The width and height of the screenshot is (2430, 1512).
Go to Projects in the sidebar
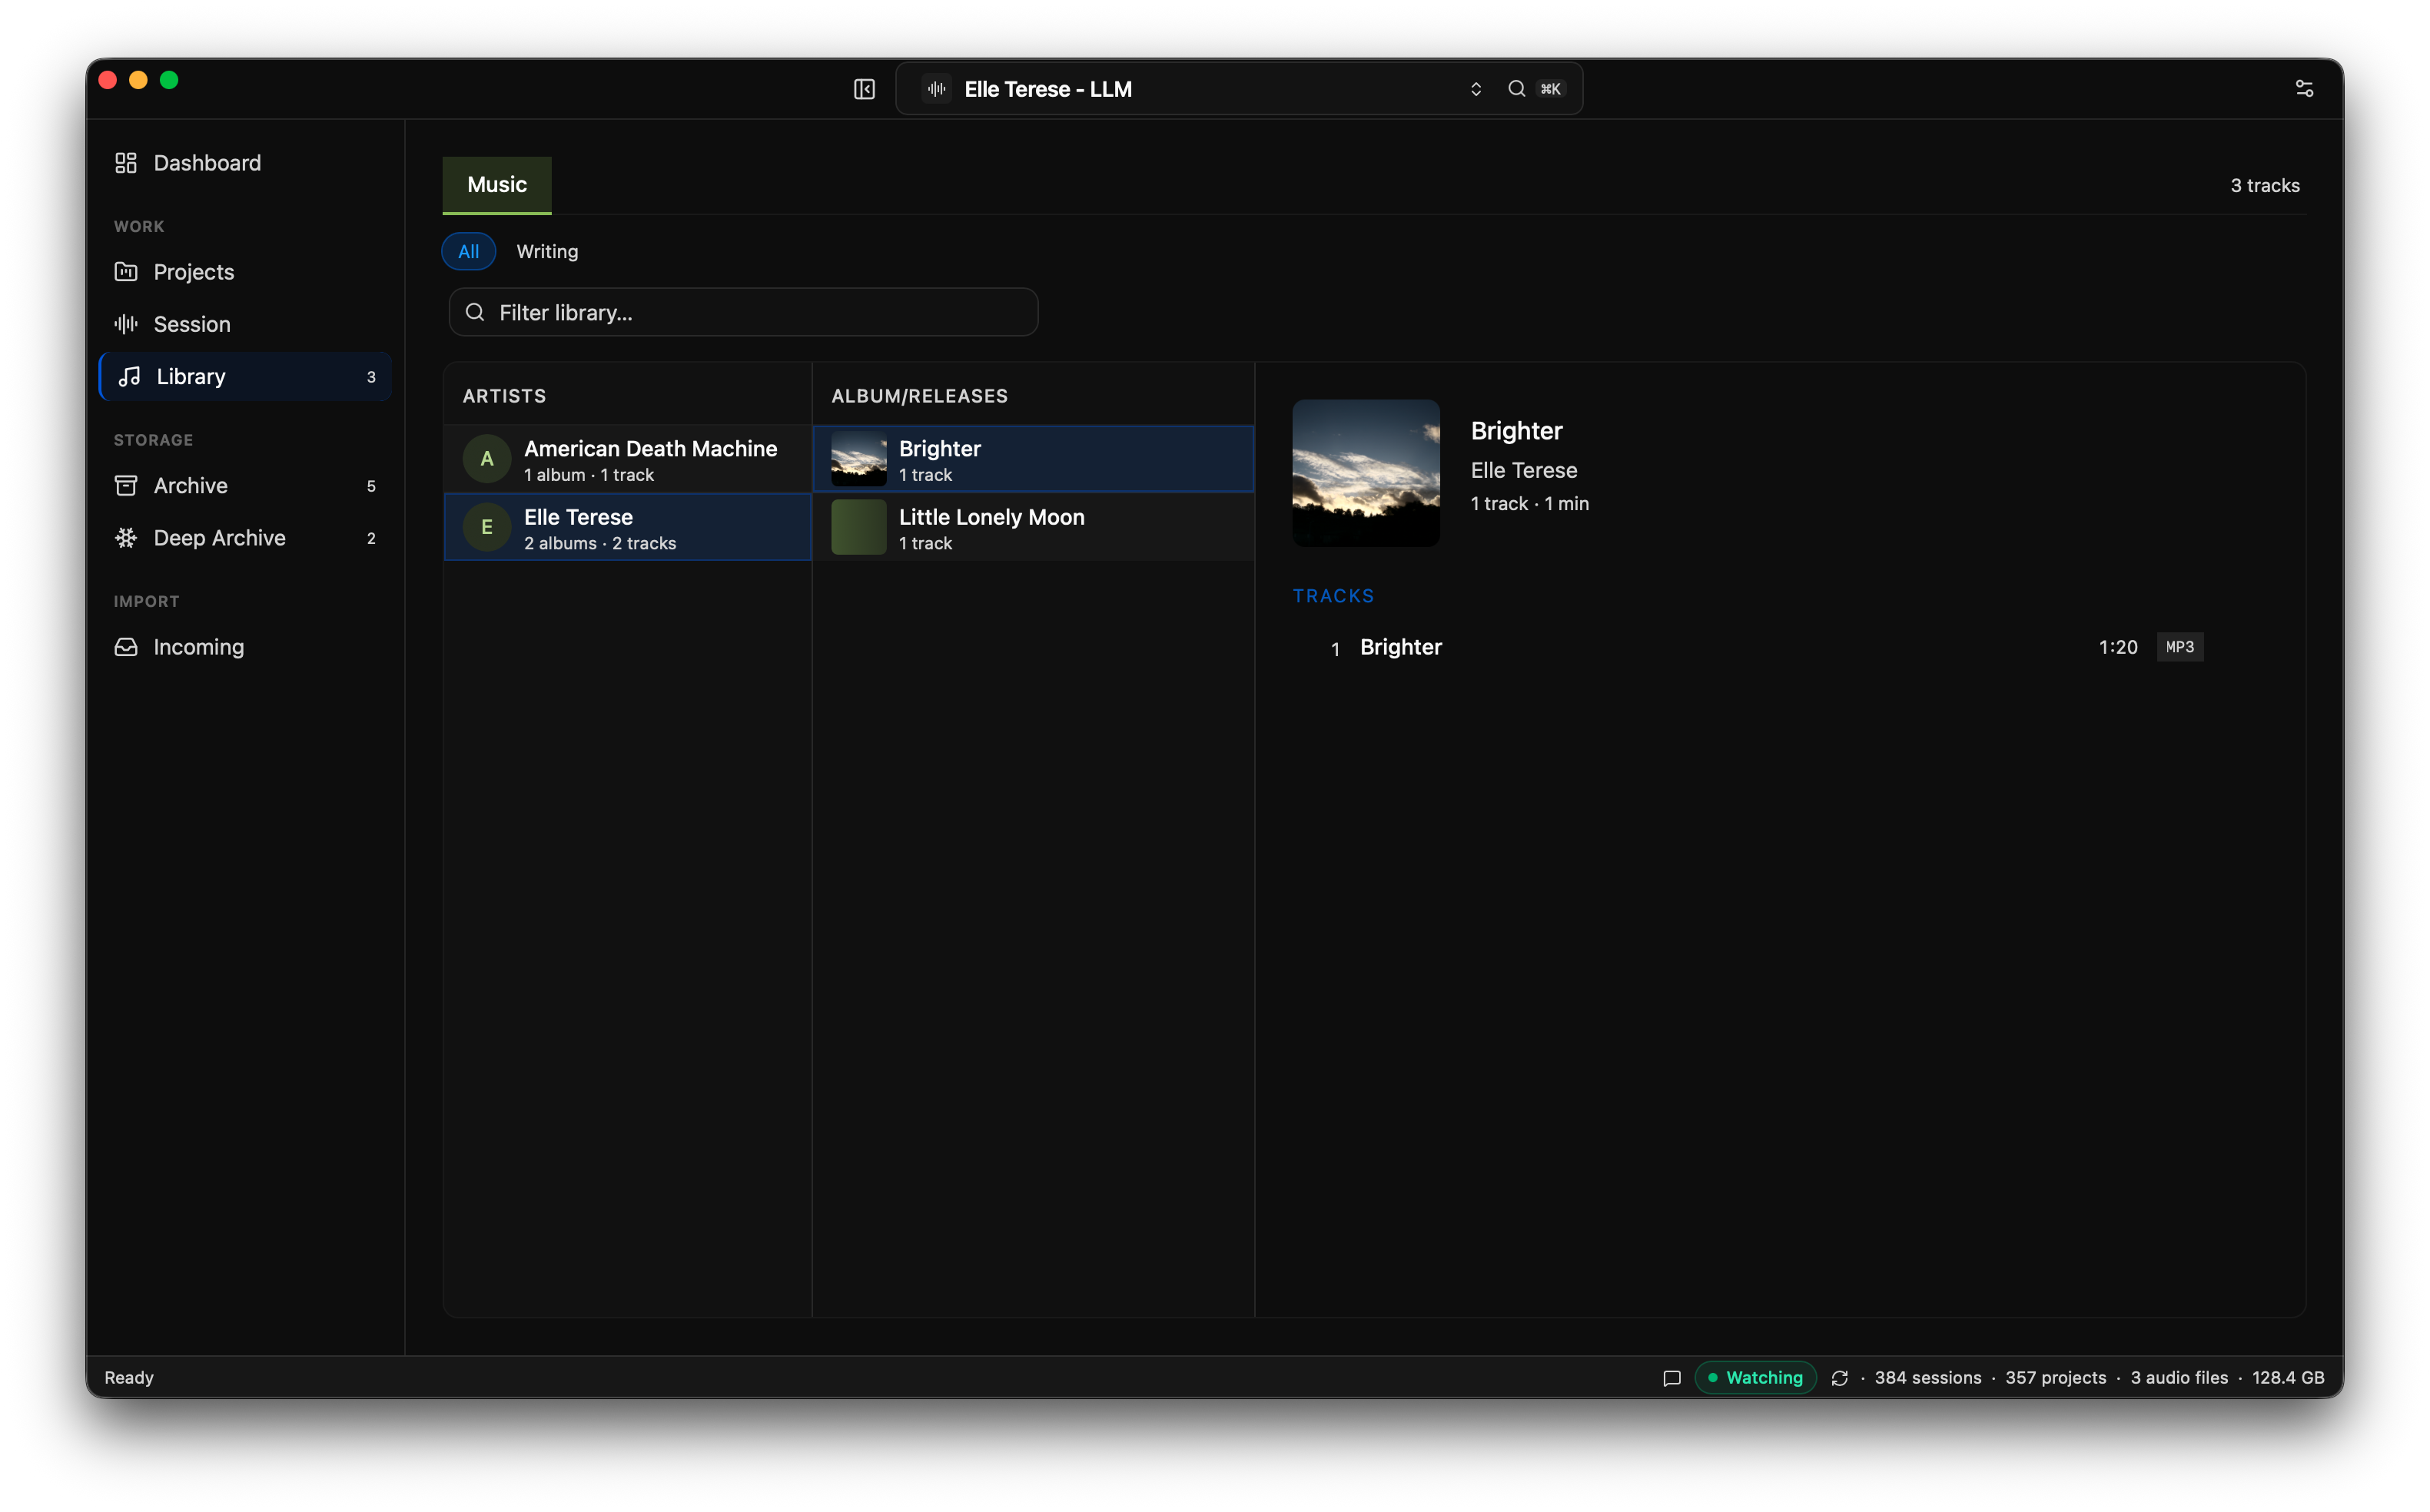click(245, 272)
